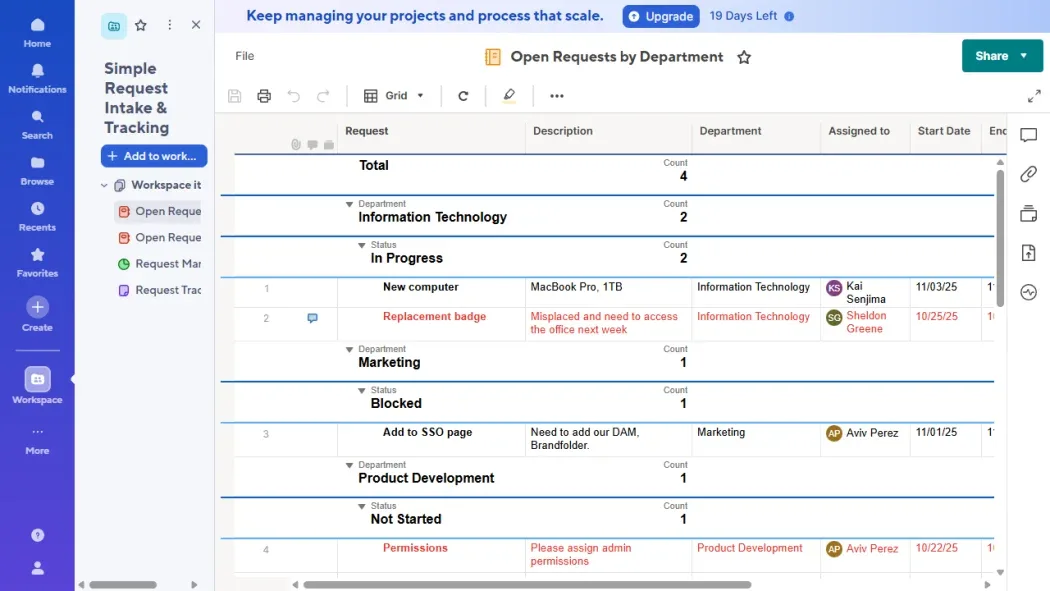
Task: Open Recents in the sidebar
Action: (x=38, y=217)
